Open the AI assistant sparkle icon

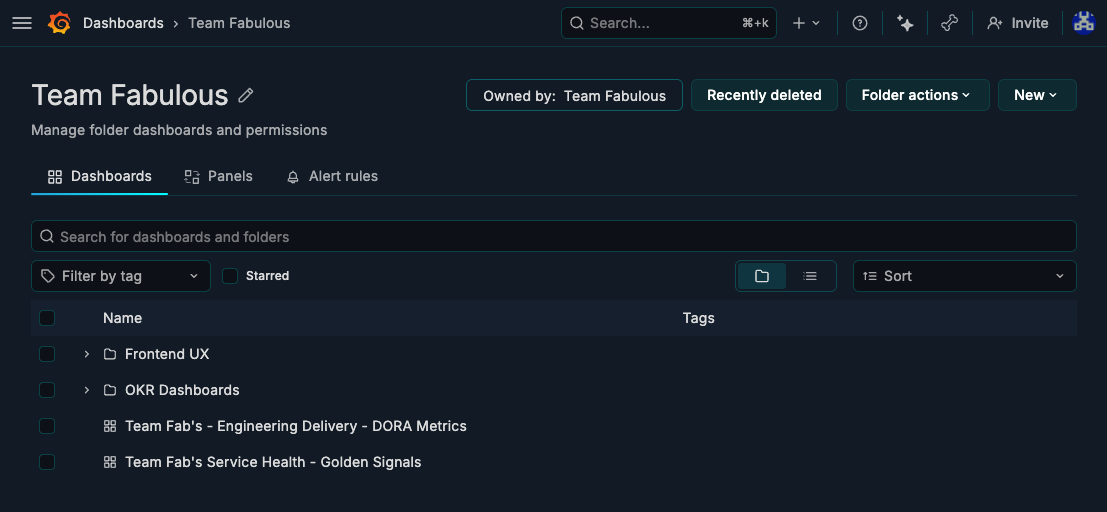(905, 23)
